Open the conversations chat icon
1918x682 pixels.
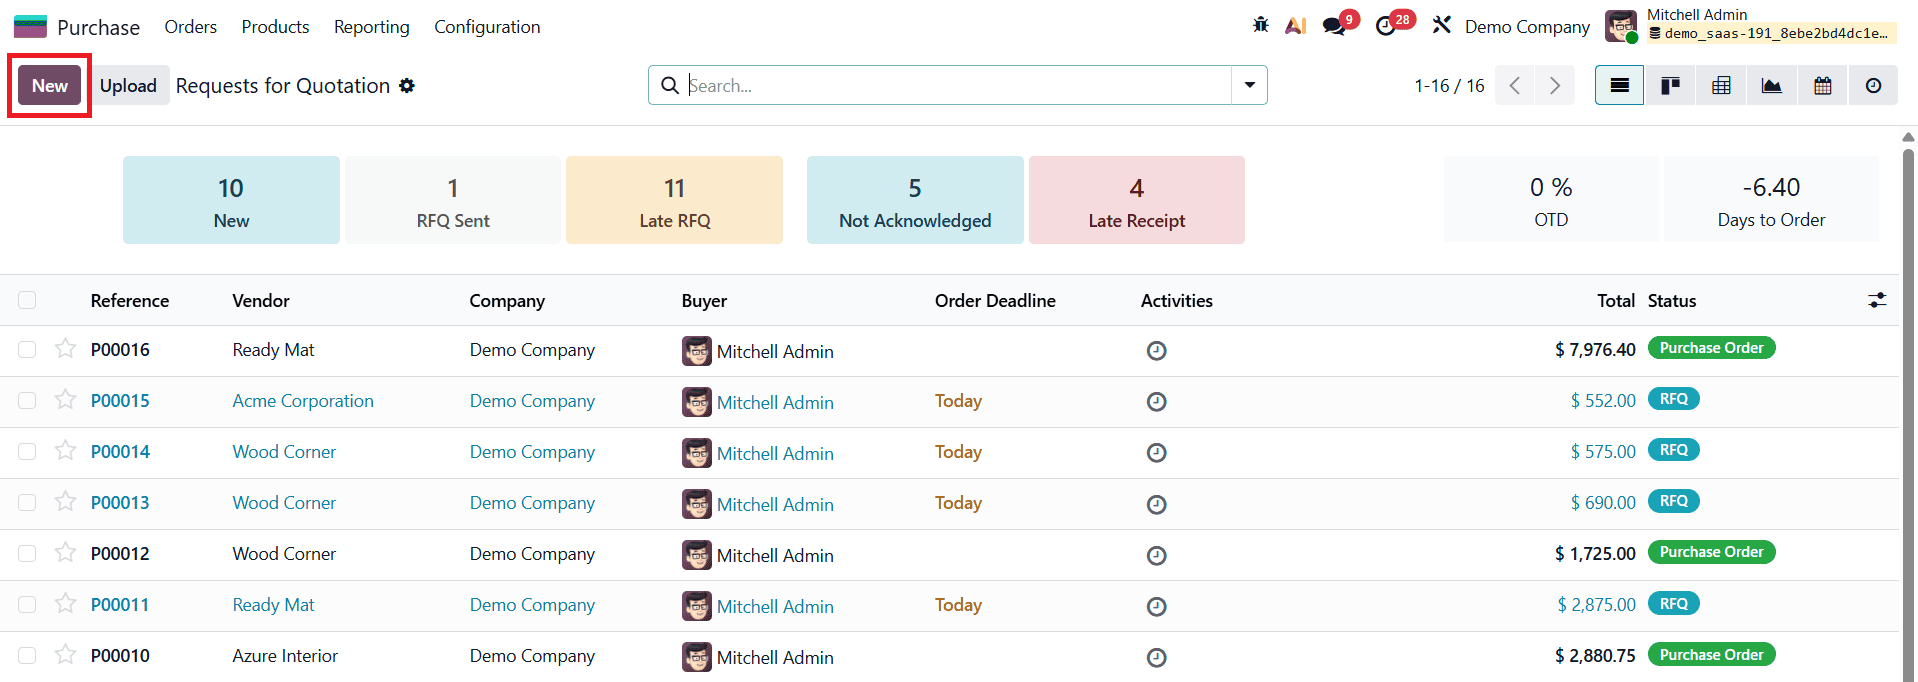tap(1334, 26)
